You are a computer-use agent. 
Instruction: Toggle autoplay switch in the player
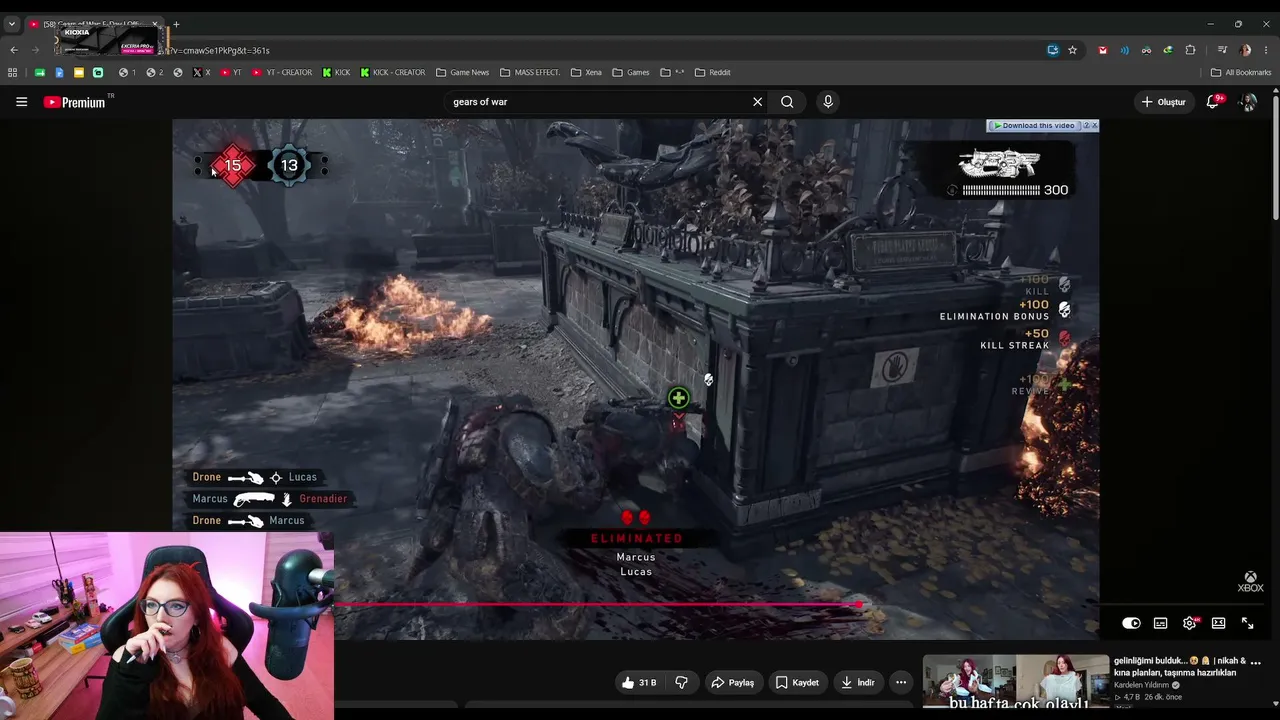(x=1131, y=623)
